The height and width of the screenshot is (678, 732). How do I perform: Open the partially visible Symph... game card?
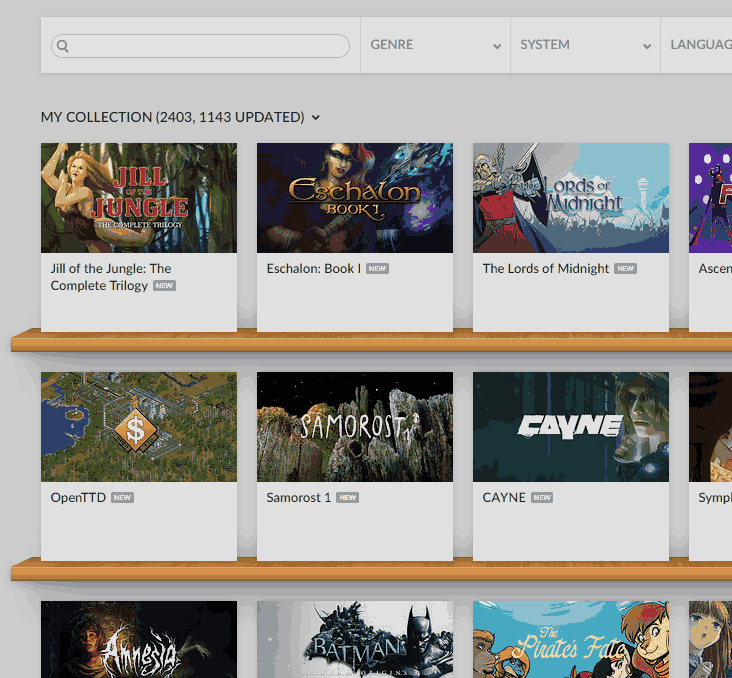pos(711,466)
